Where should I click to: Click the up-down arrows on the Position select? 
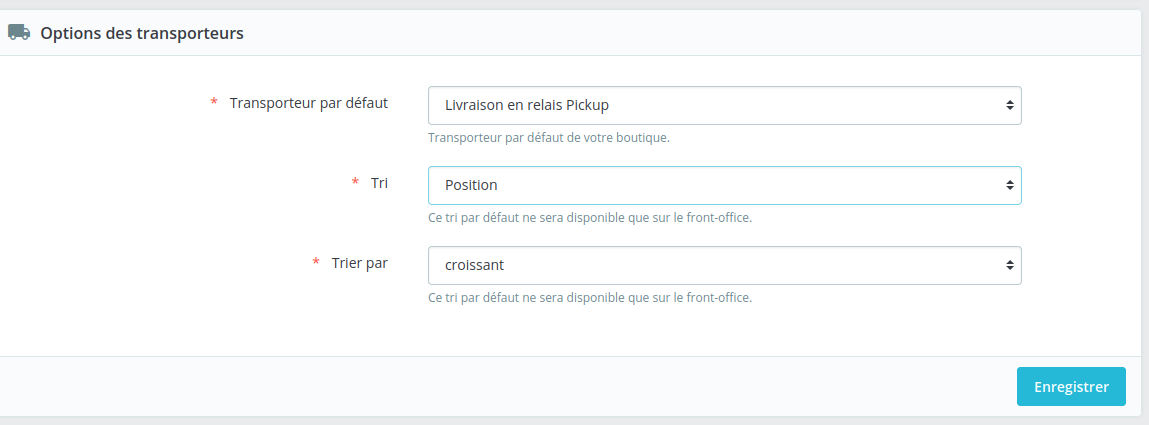pyautogui.click(x=1009, y=185)
